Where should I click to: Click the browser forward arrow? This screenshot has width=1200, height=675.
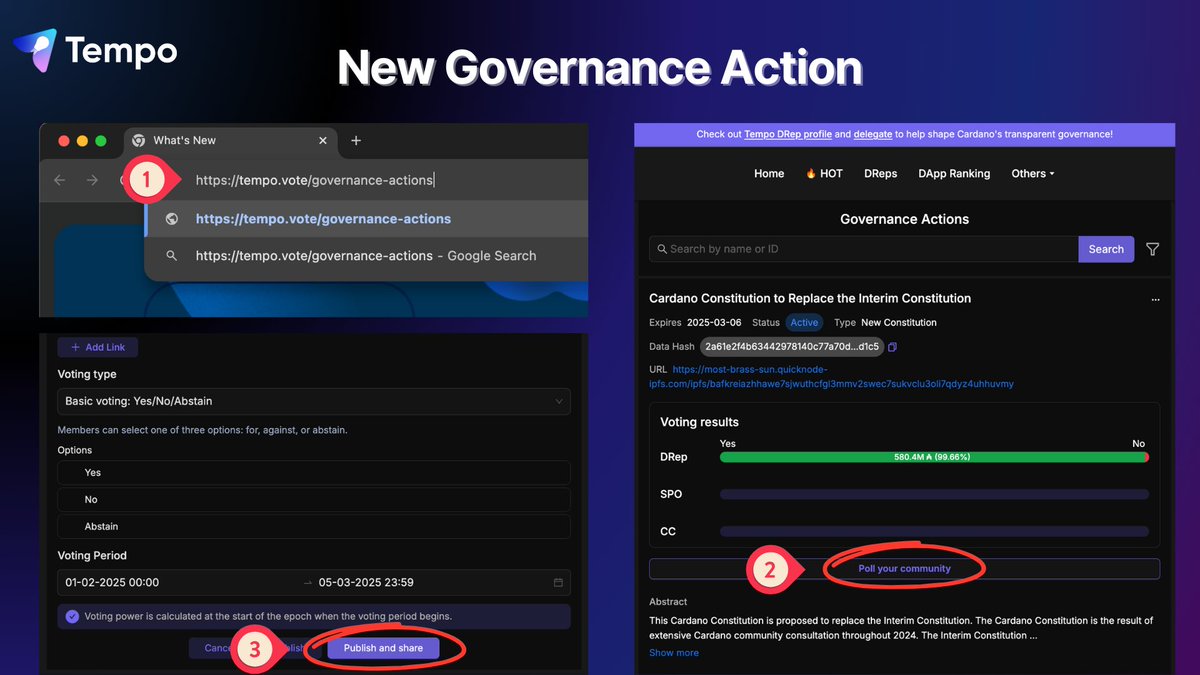tap(92, 180)
